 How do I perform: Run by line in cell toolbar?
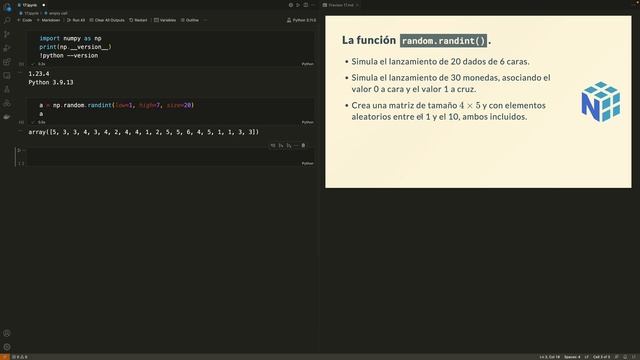[273, 146]
